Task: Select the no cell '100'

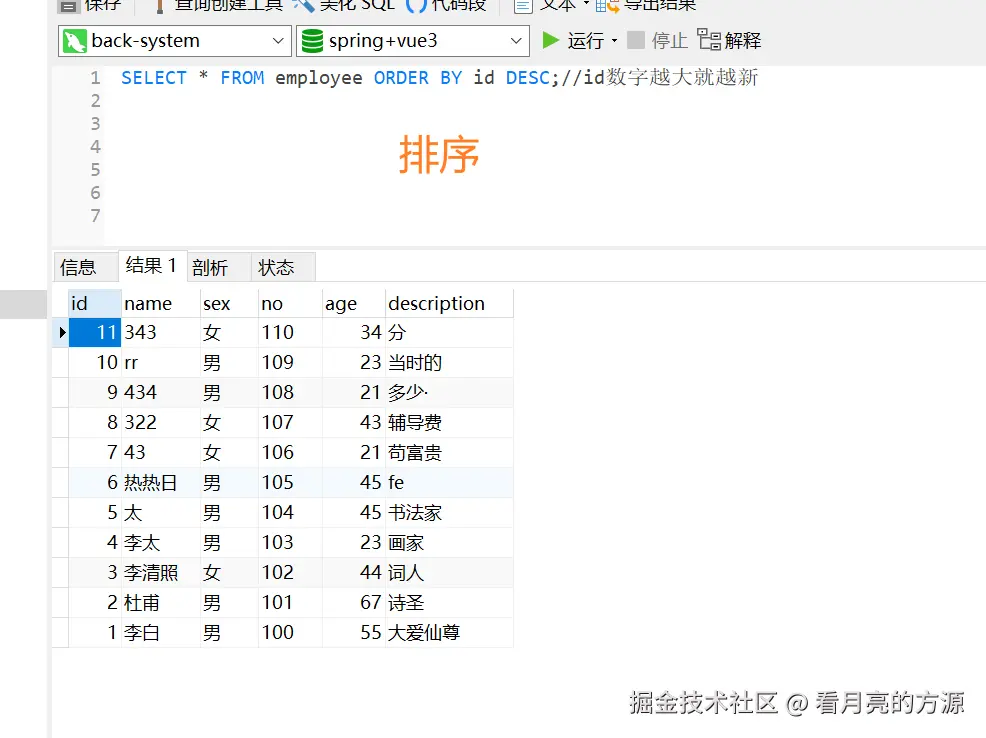Action: [290, 632]
